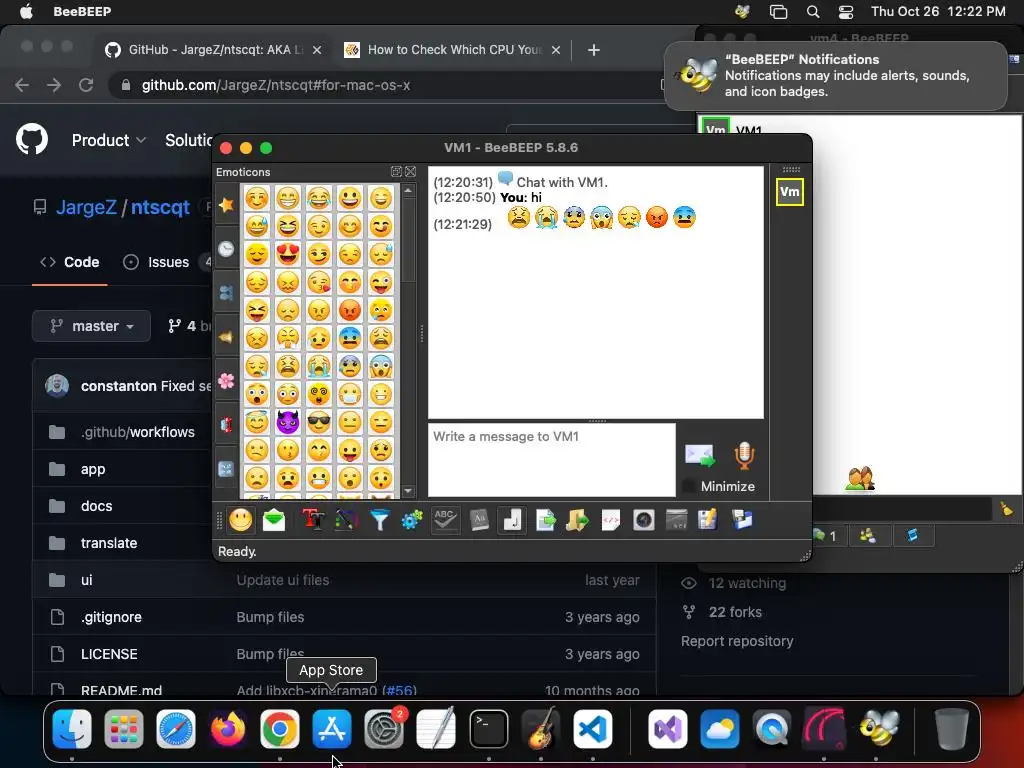Screen dimensions: 1024x768
Task: Open a new browser tab with plus button
Action: [594, 50]
